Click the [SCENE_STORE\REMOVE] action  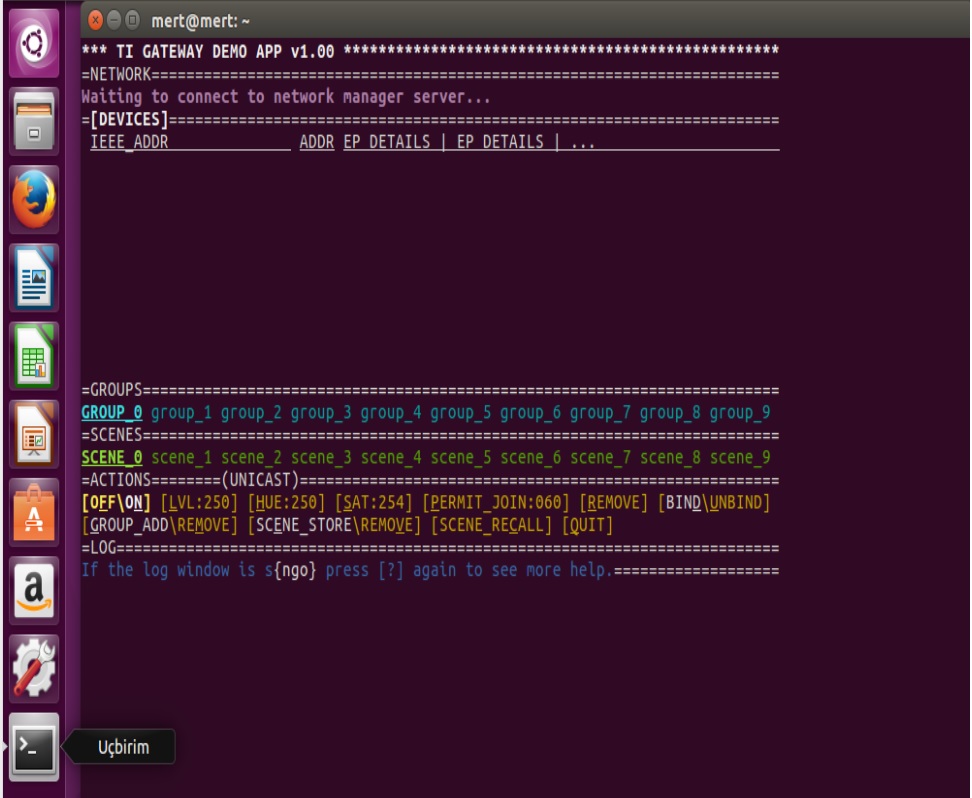[x=334, y=525]
